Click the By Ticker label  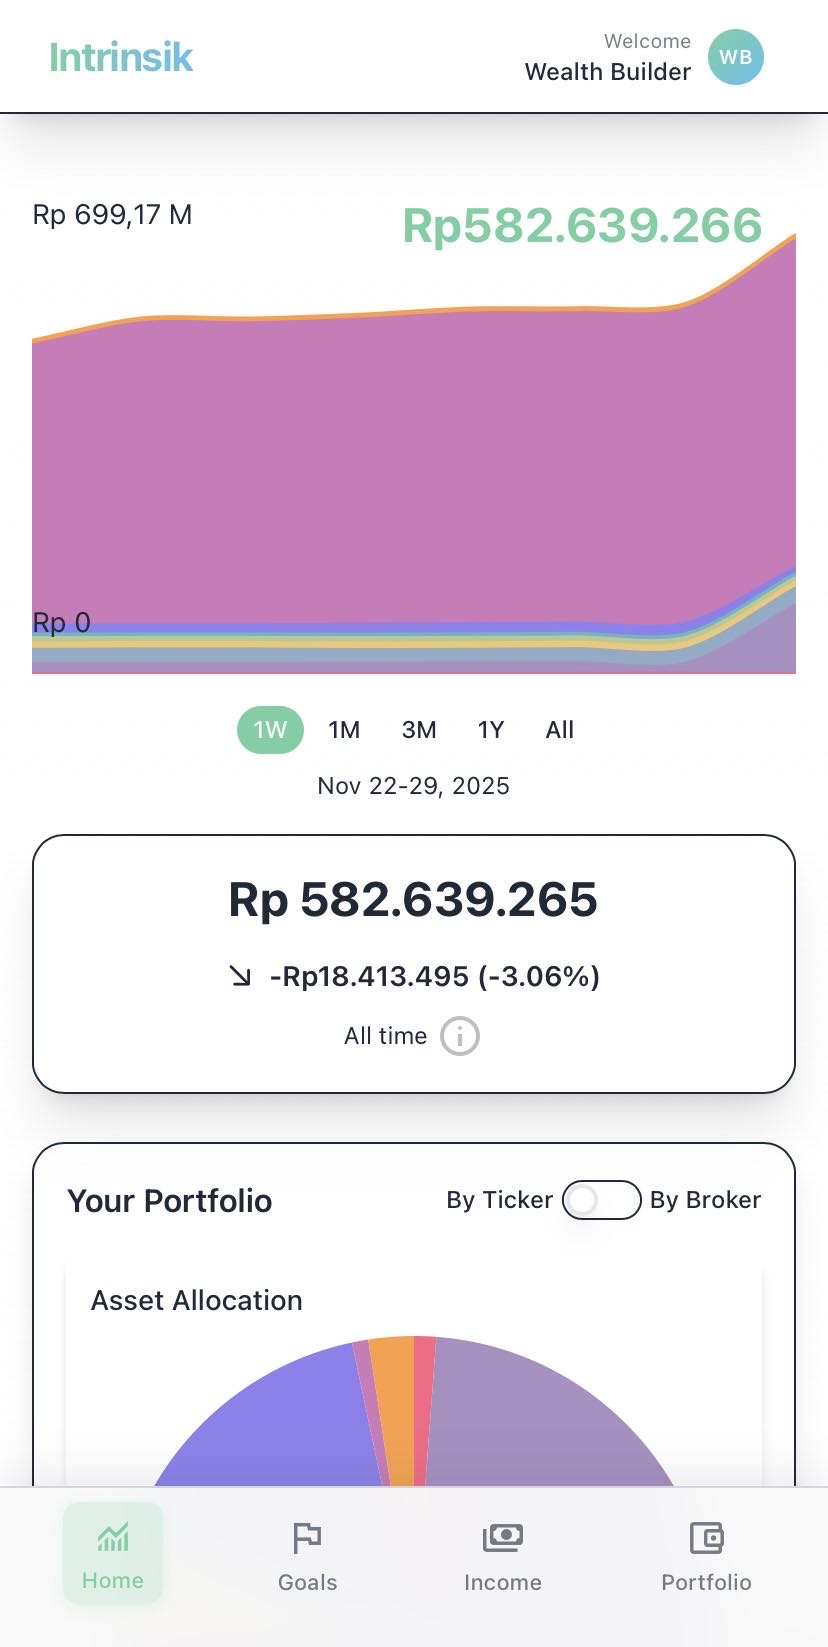coord(499,1200)
